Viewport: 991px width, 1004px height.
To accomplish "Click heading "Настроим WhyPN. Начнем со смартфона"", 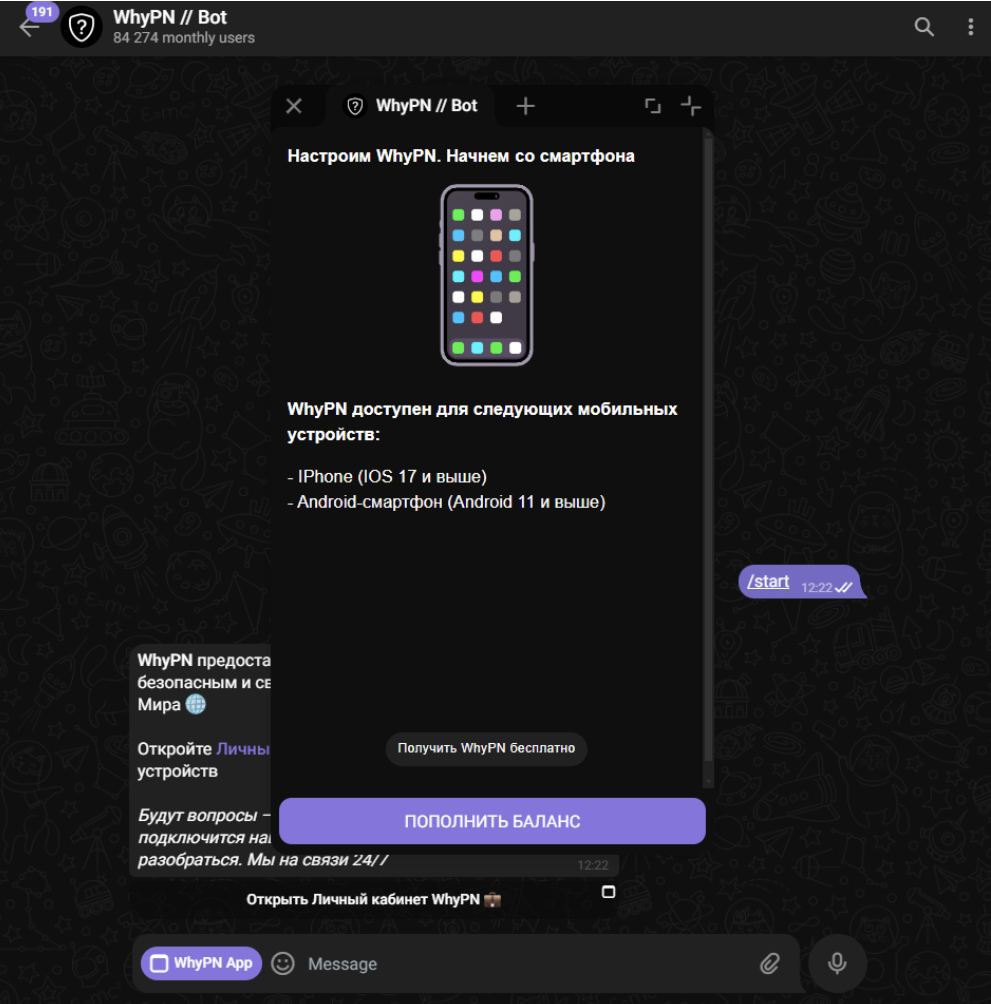I will click(x=461, y=156).
